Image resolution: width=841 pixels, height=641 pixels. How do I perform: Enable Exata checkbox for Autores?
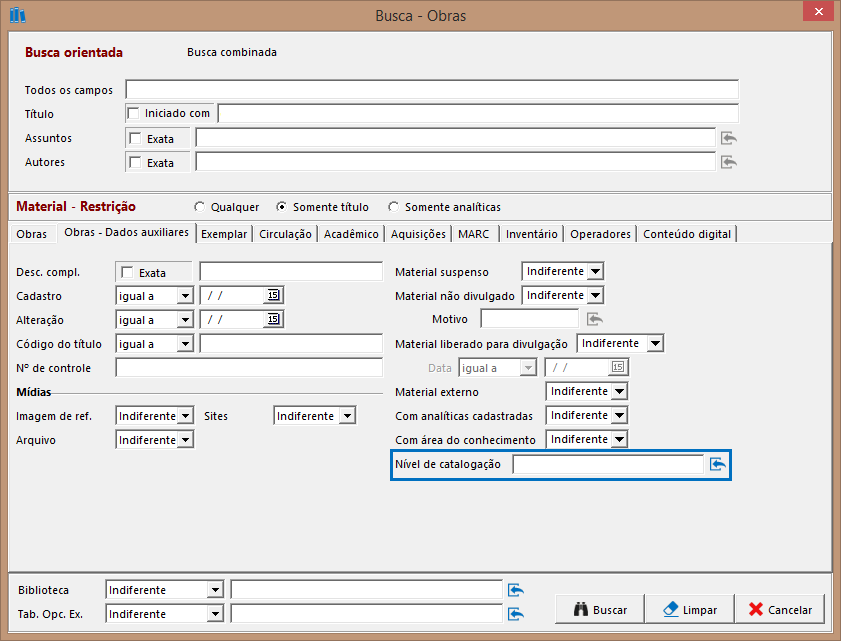(135, 163)
